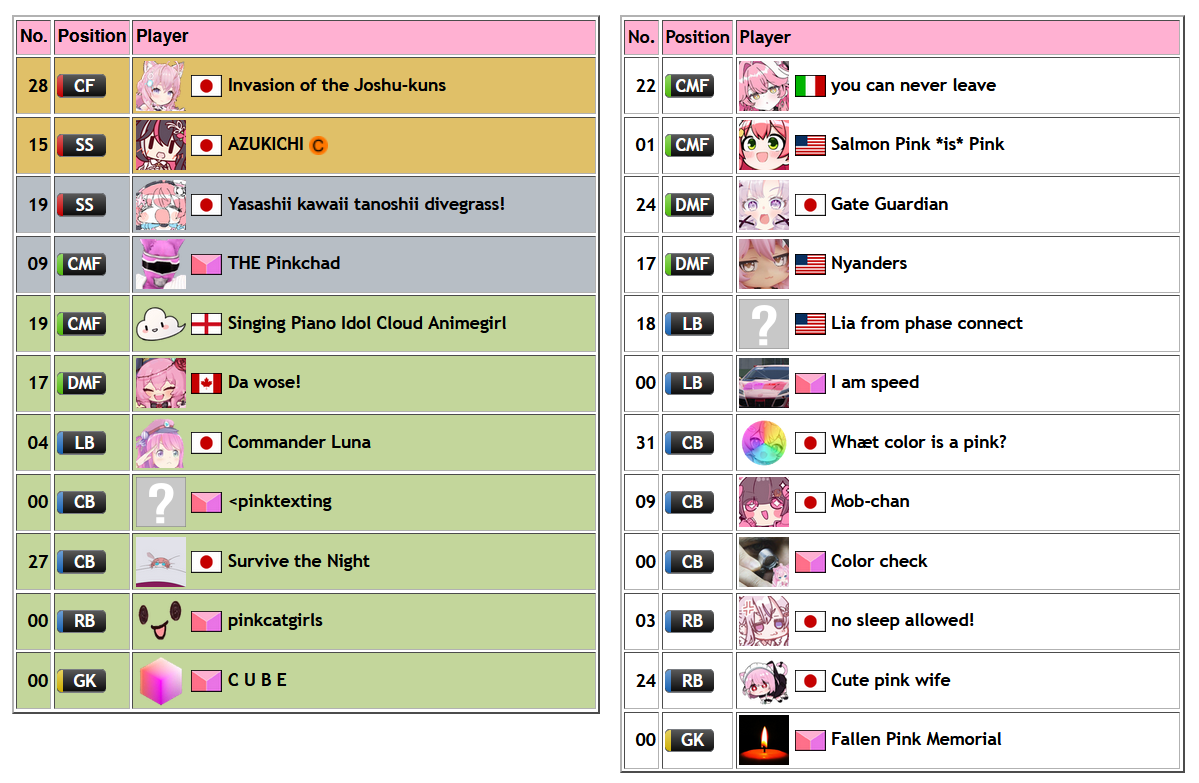
Task: Click the Player column header in left table
Action: tap(364, 36)
